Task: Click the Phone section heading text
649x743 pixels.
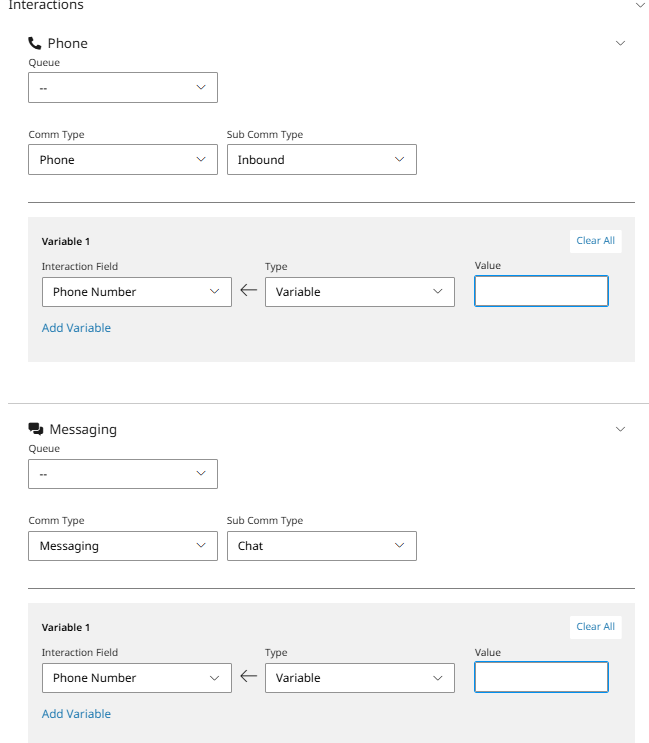Action: click(x=68, y=44)
